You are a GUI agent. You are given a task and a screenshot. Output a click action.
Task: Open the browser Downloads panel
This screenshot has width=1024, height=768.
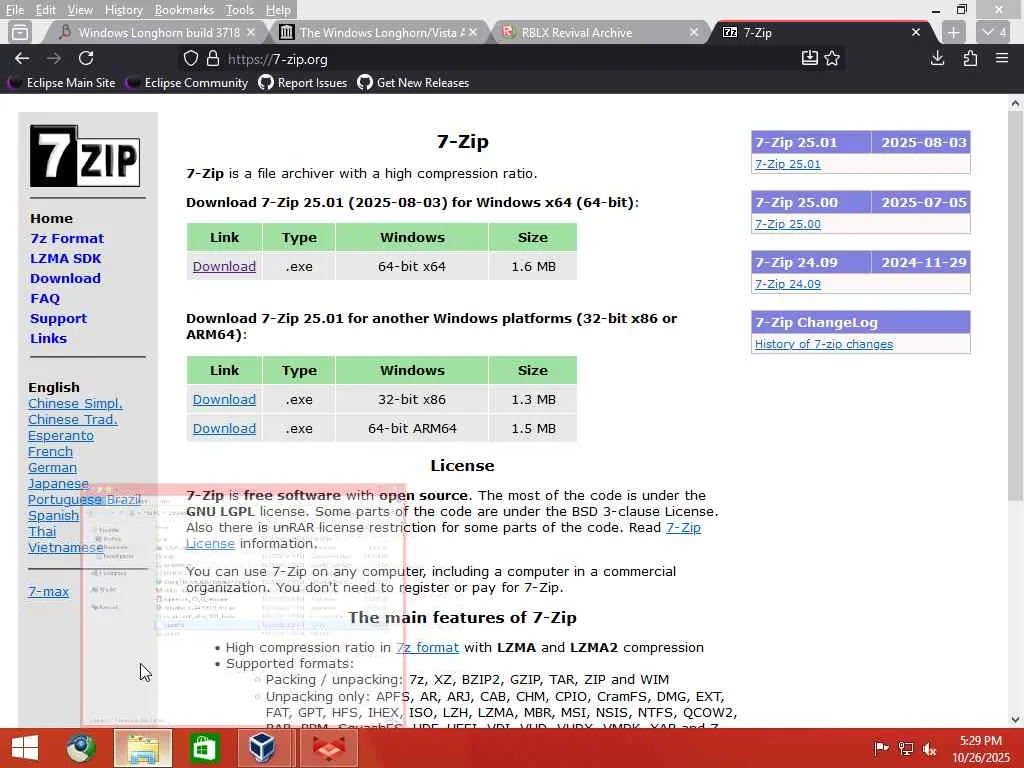937,59
